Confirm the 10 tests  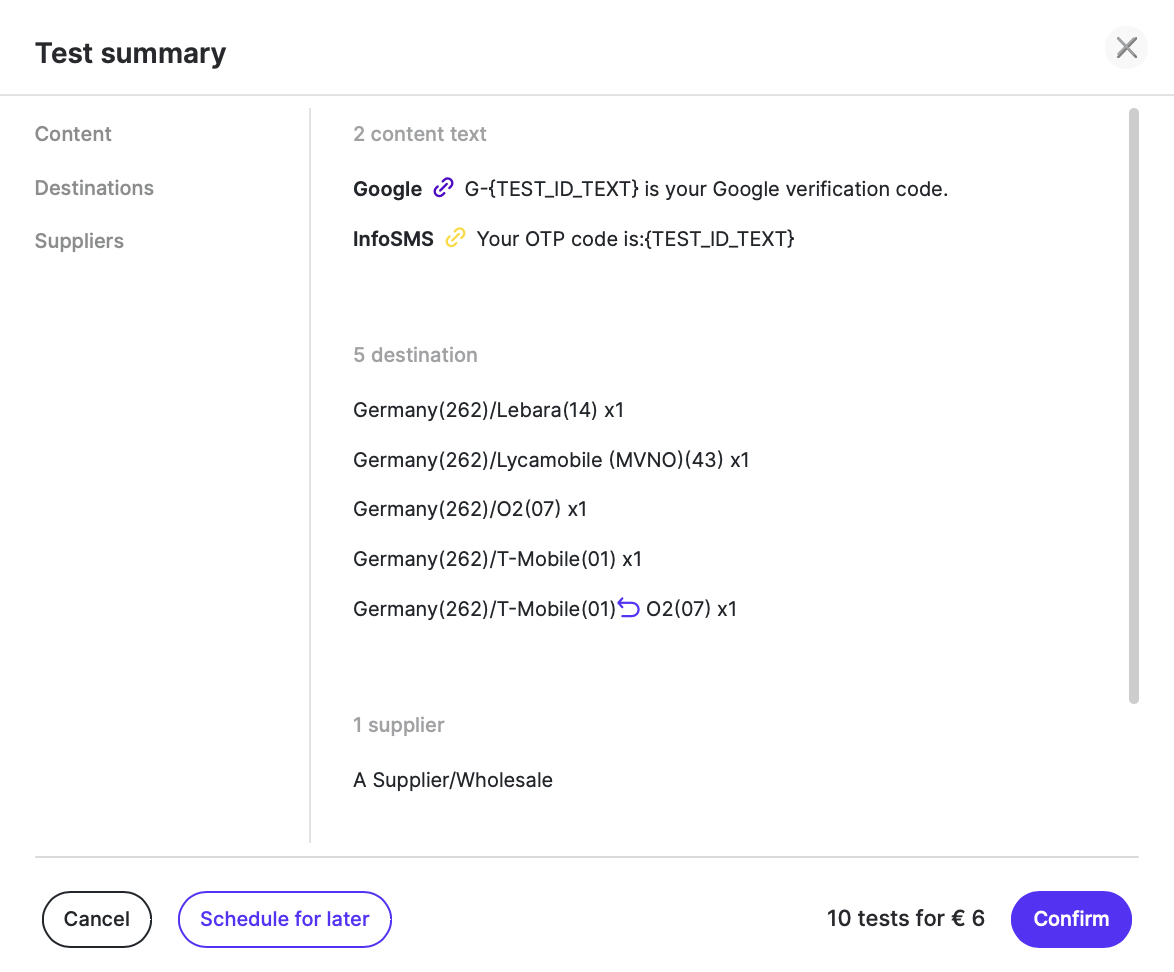pyautogui.click(x=1071, y=919)
